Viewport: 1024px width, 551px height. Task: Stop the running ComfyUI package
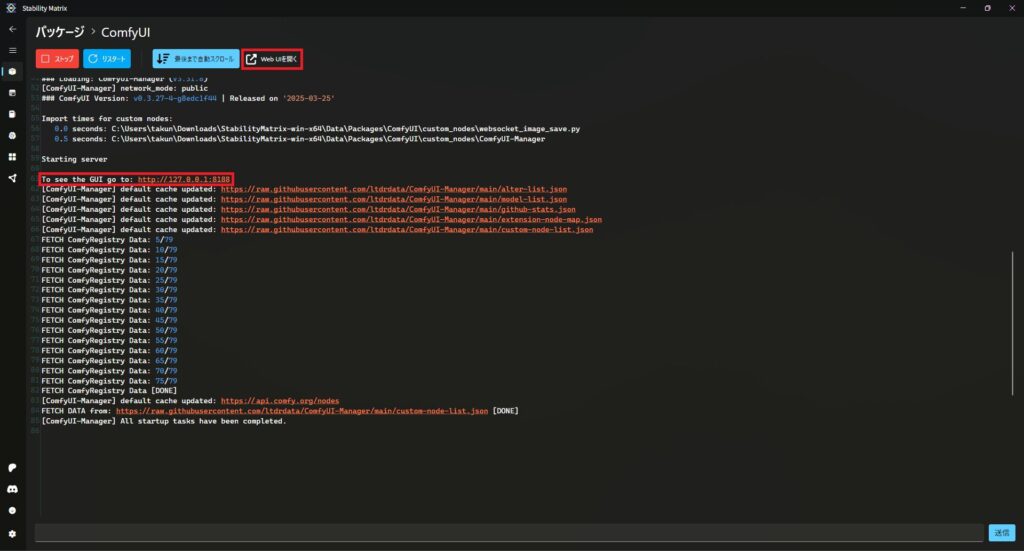click(x=57, y=59)
